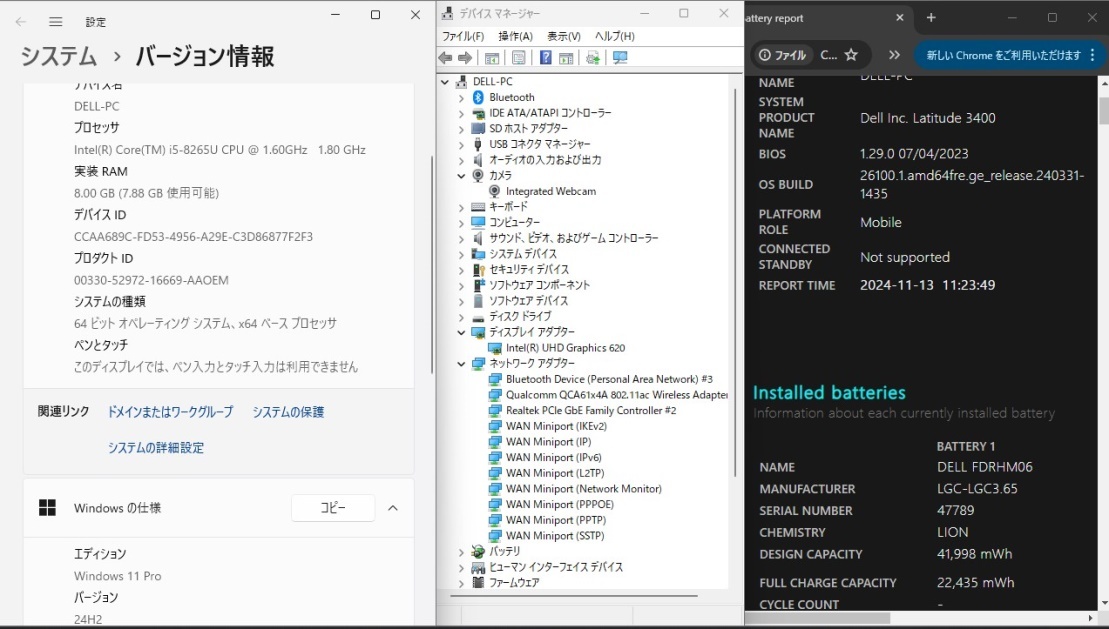
Task: Click the Settings window vertical scrollbar
Action: point(432,265)
